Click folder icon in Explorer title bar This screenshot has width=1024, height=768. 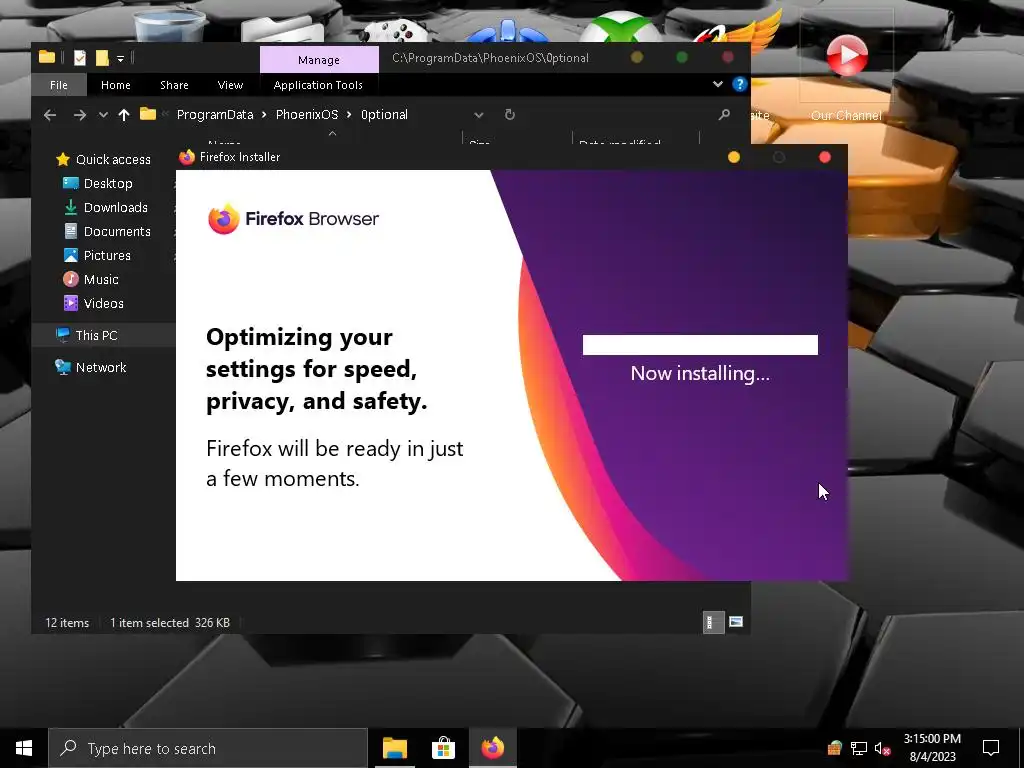click(x=46, y=57)
